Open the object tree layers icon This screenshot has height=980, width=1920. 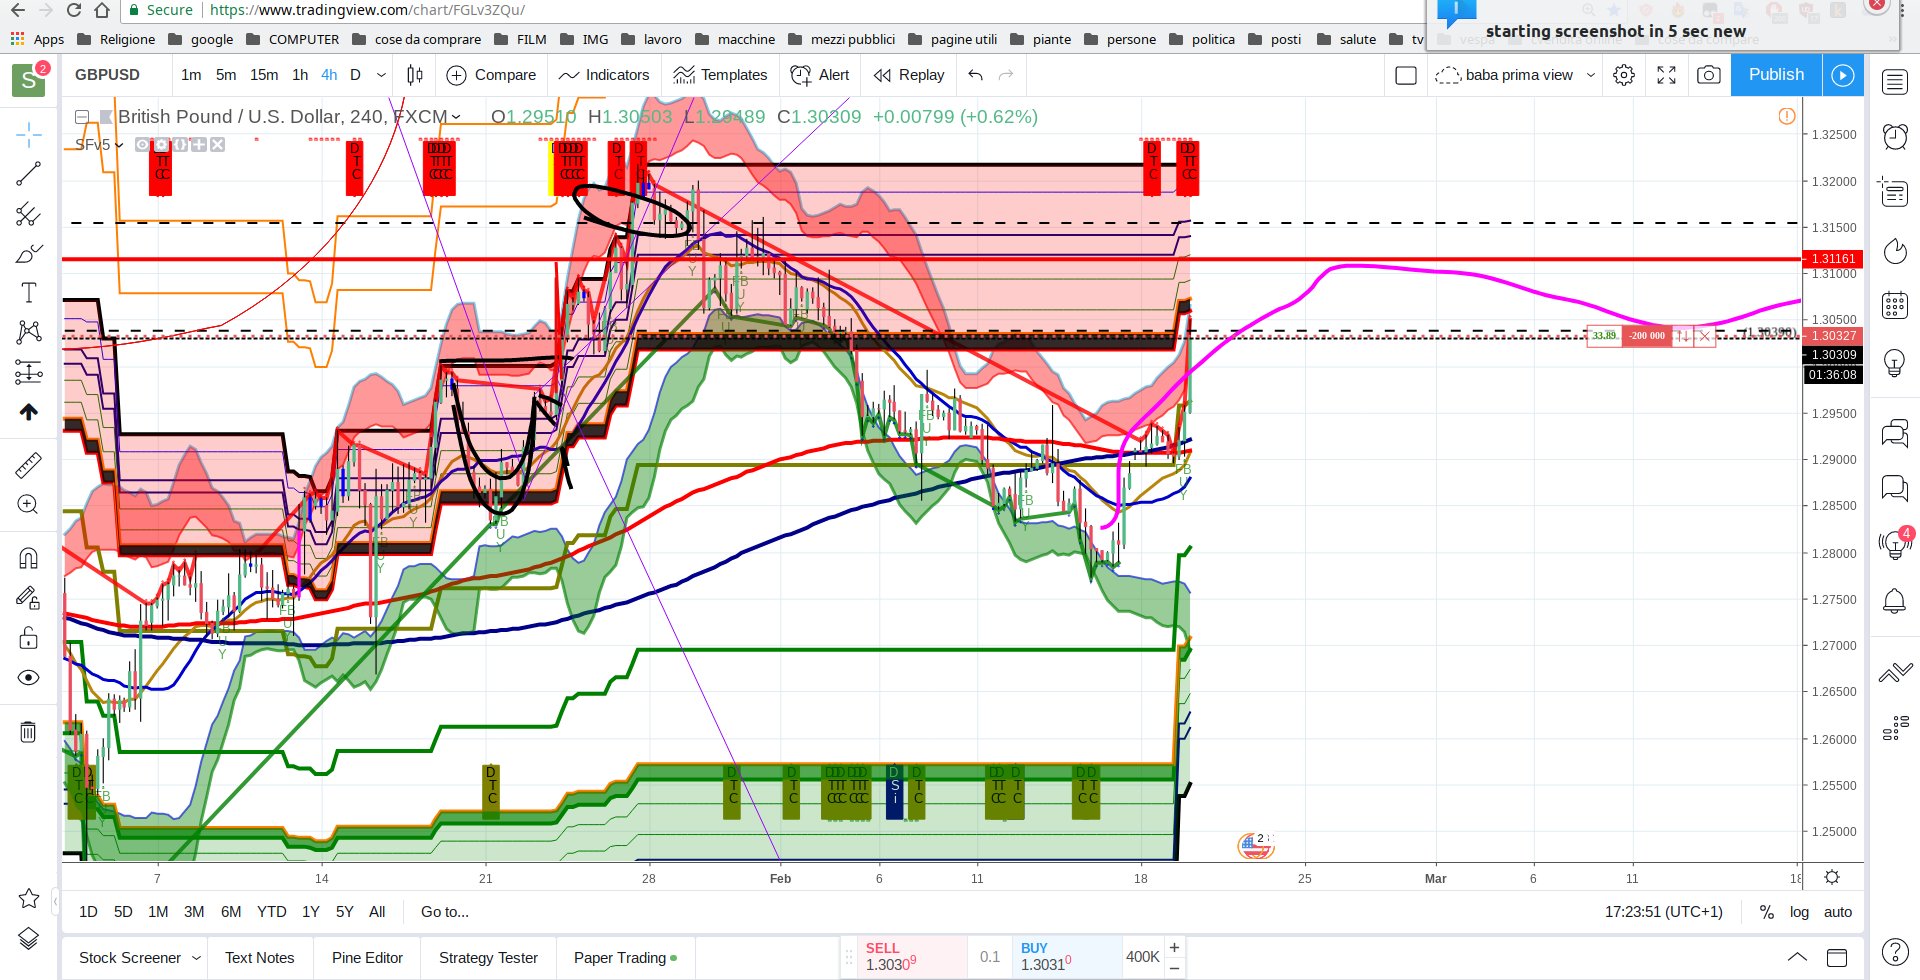[29, 938]
